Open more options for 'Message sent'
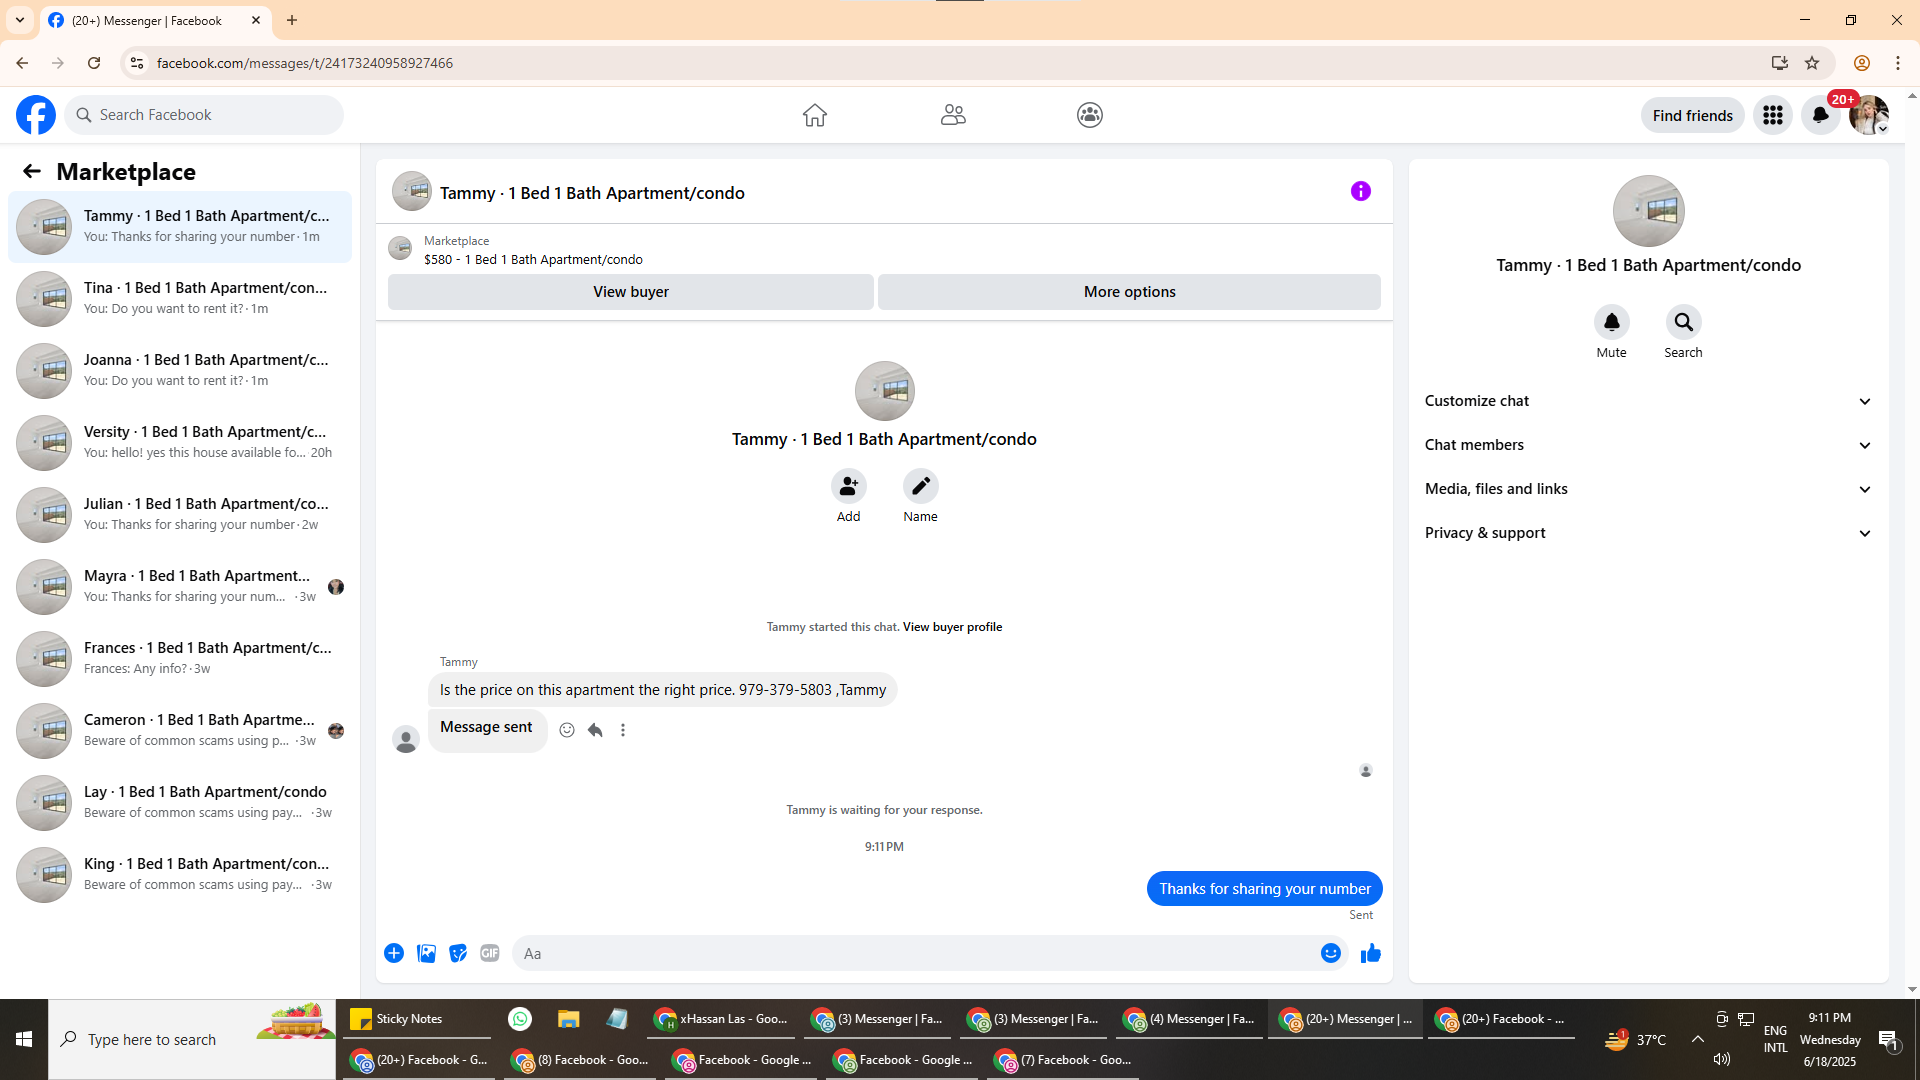 coord(623,730)
